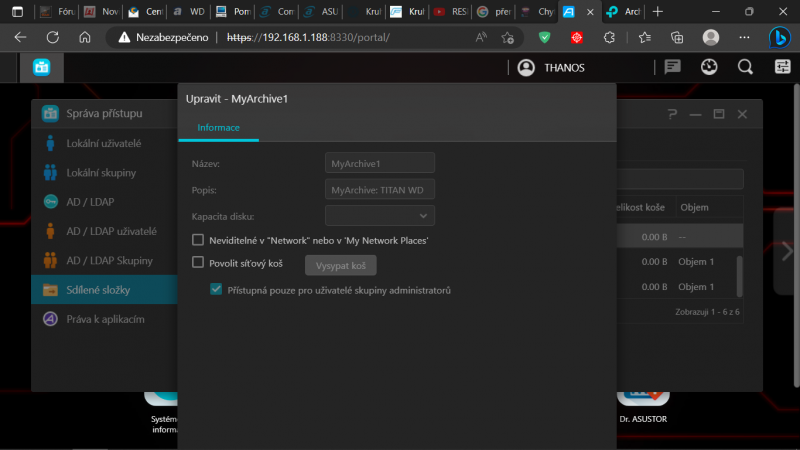
Task: Open help icon of Správa přístupu window
Action: pyautogui.click(x=672, y=114)
